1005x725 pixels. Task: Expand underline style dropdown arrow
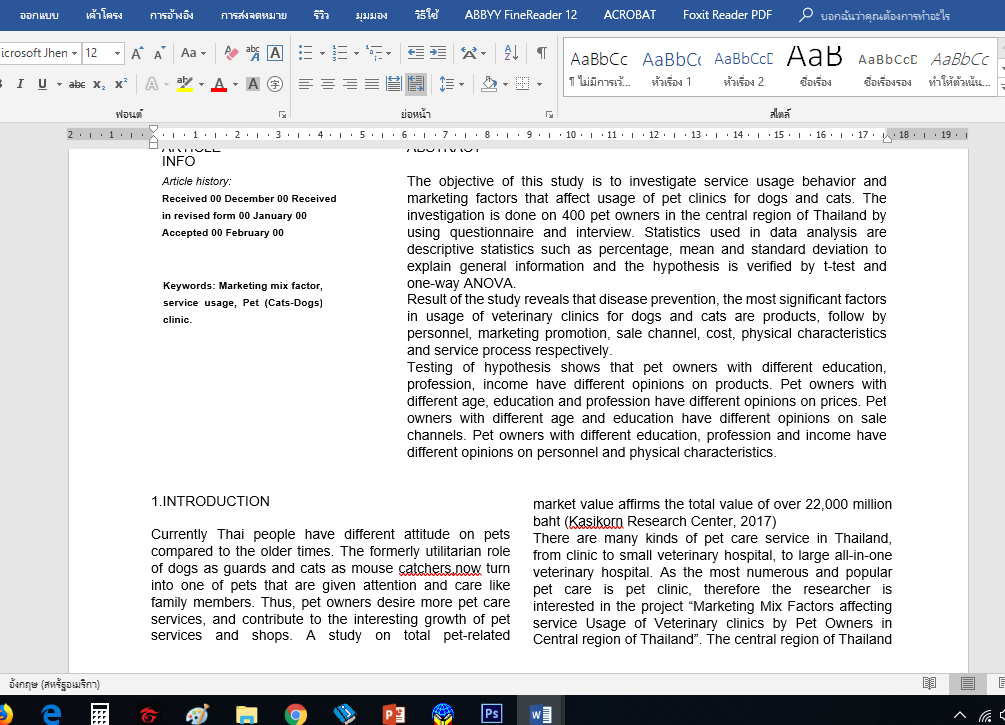tap(59, 84)
